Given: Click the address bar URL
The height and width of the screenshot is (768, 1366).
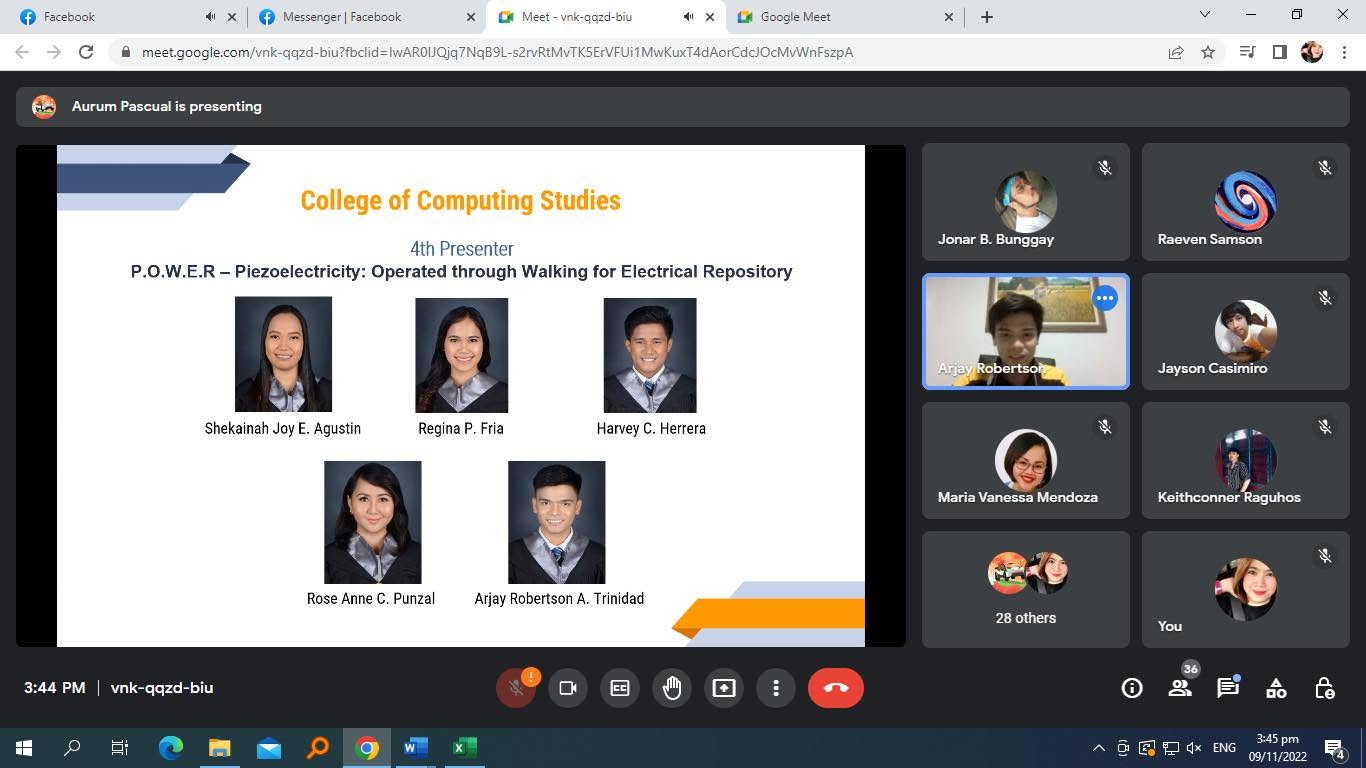Looking at the screenshot, I should pos(497,52).
